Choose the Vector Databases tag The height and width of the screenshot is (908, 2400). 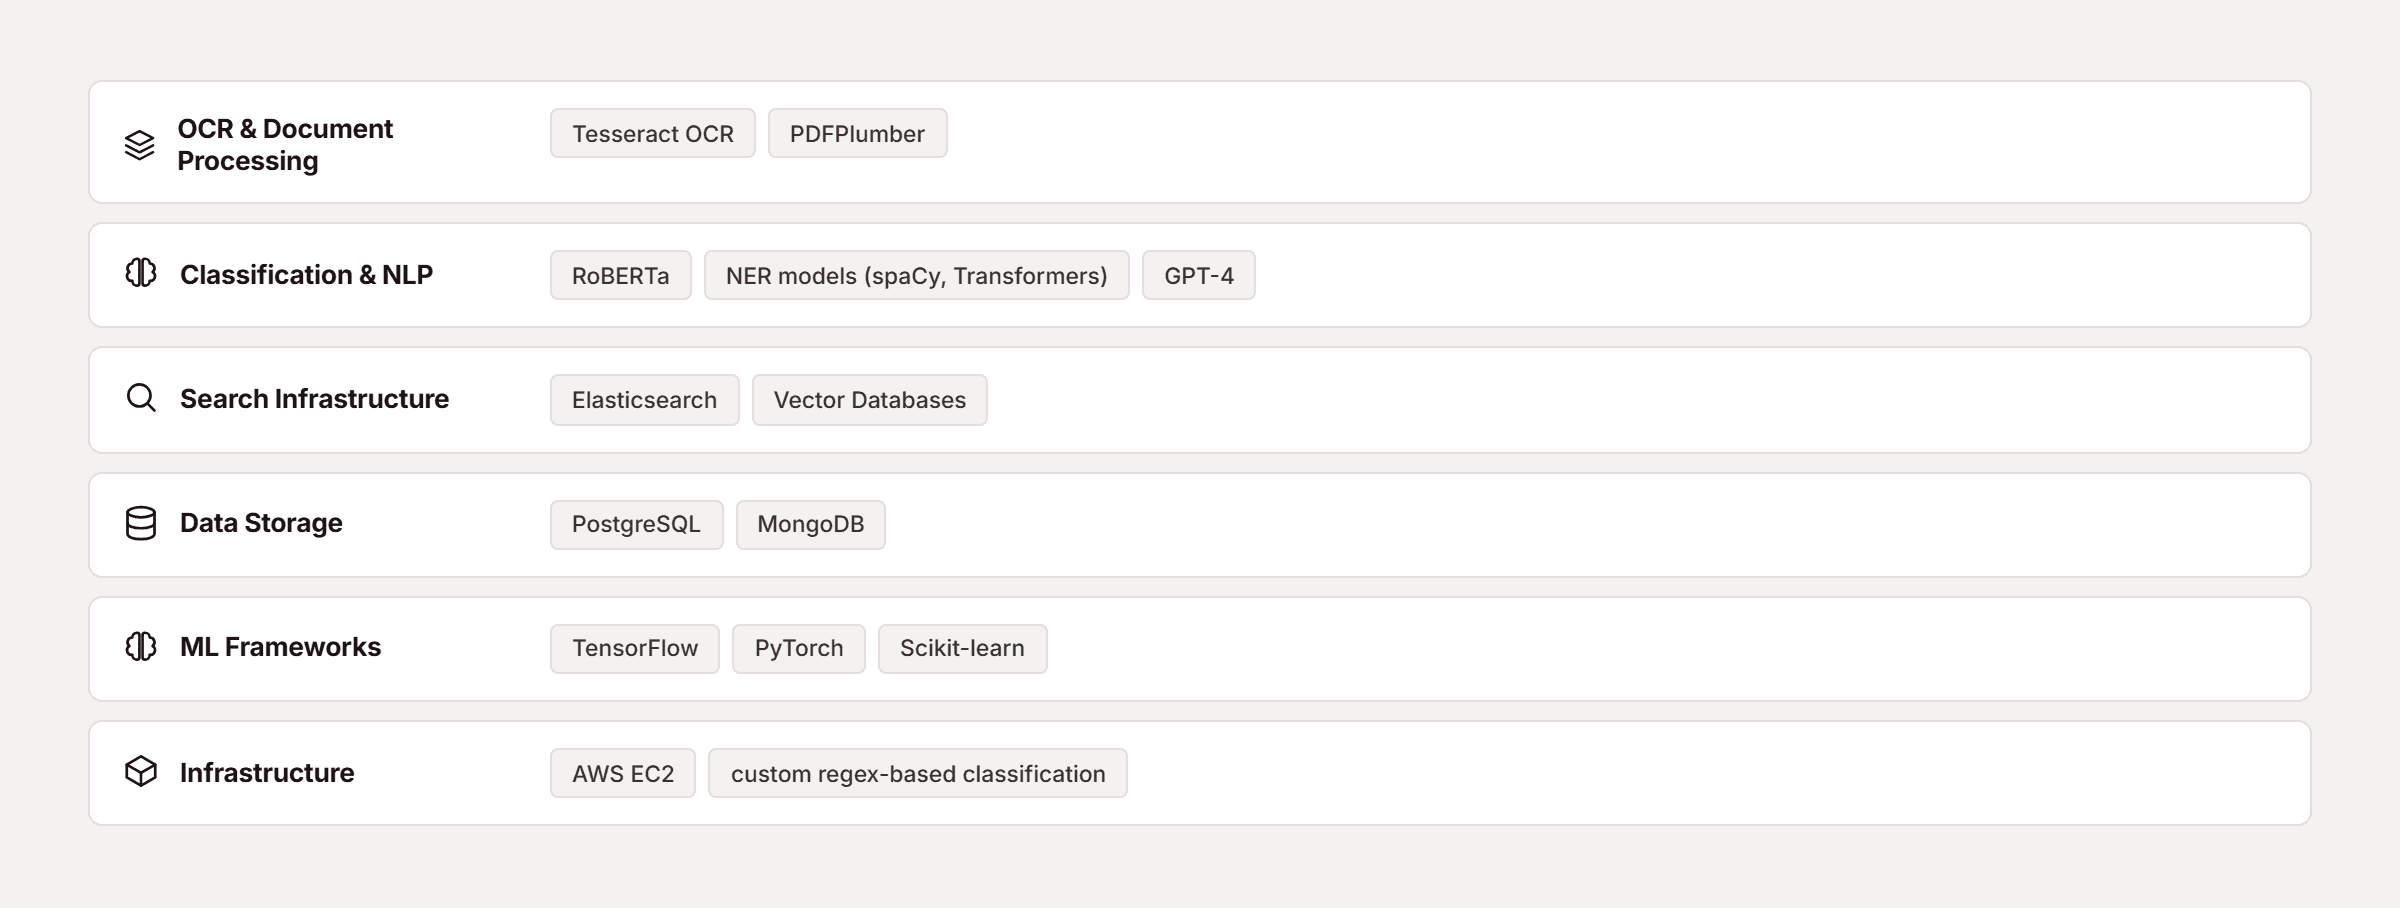[x=870, y=400]
